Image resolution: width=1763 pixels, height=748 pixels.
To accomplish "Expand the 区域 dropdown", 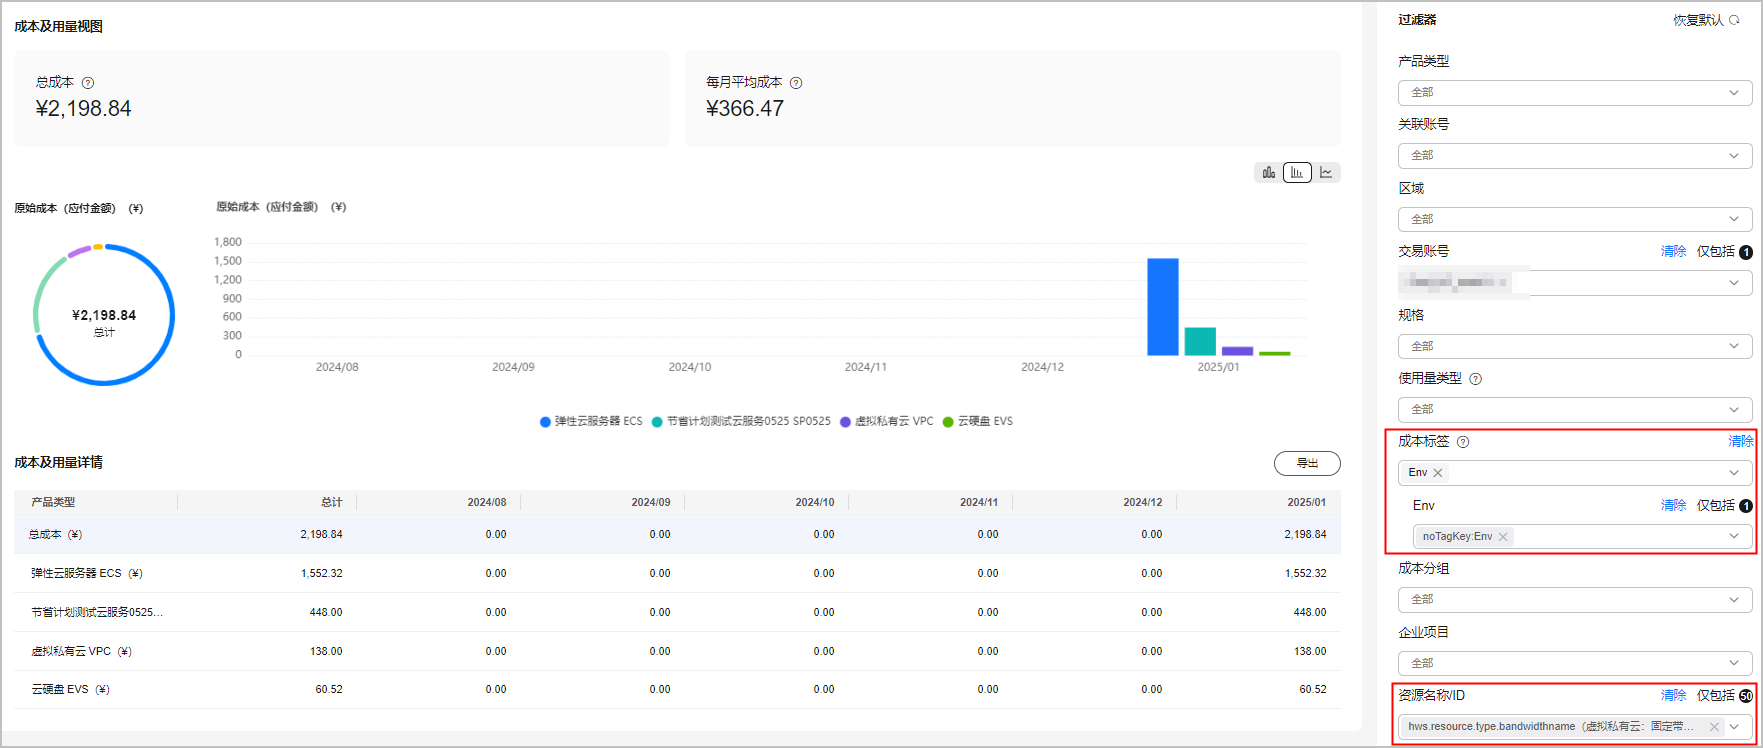I will pos(1574,219).
